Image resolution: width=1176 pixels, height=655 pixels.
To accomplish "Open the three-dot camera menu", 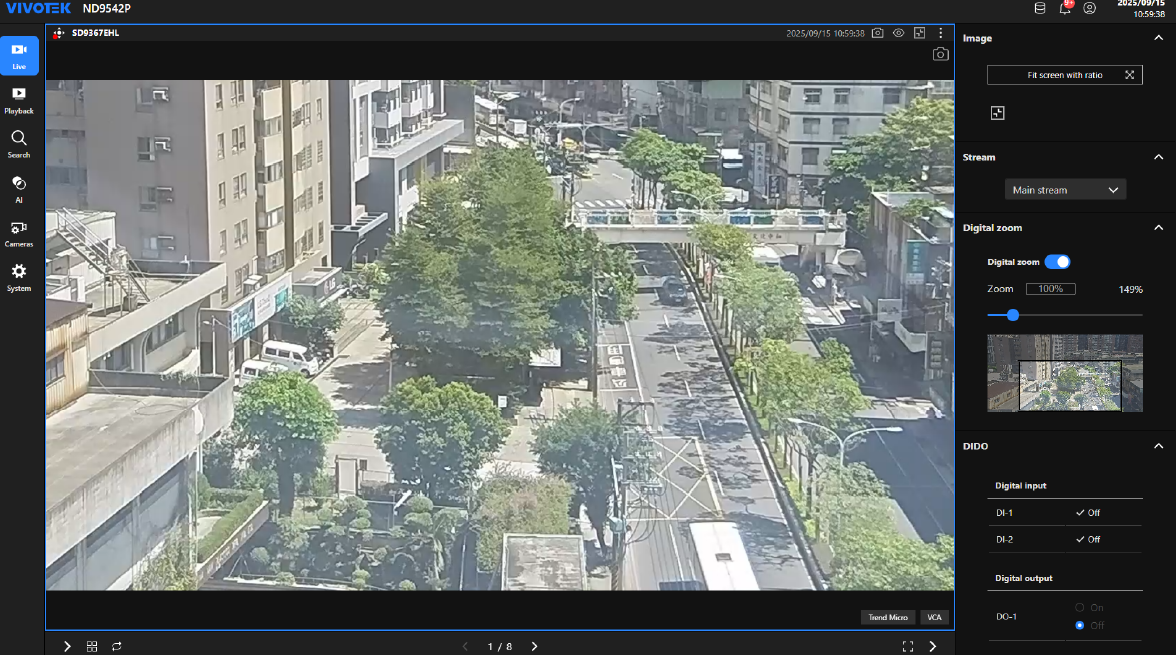I will tap(940, 33).
